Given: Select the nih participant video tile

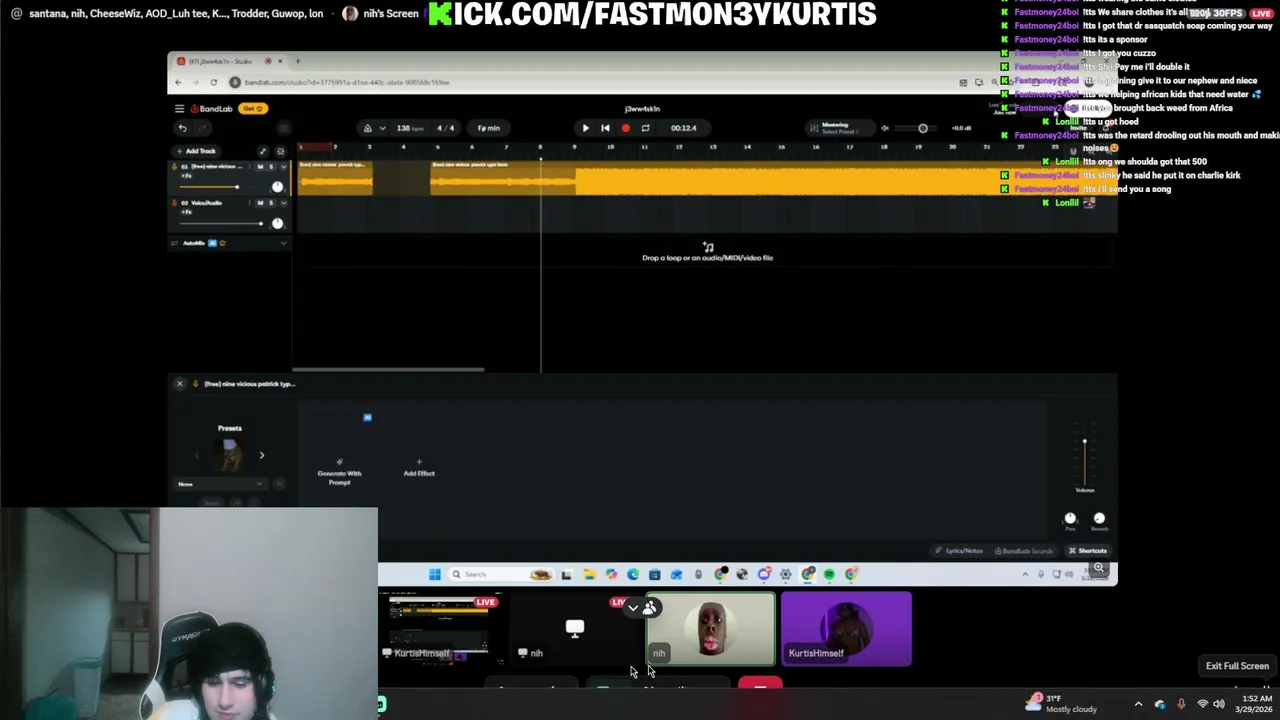Looking at the screenshot, I should coord(710,629).
